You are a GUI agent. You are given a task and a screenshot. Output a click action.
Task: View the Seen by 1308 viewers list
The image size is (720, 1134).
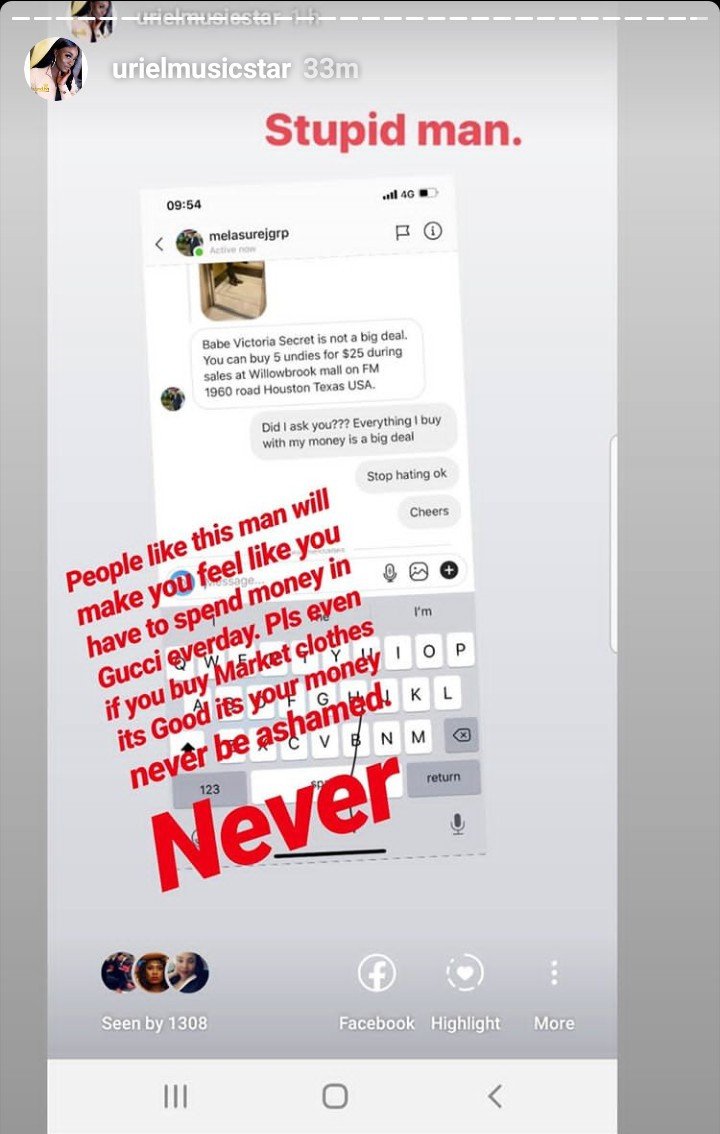(x=154, y=1023)
